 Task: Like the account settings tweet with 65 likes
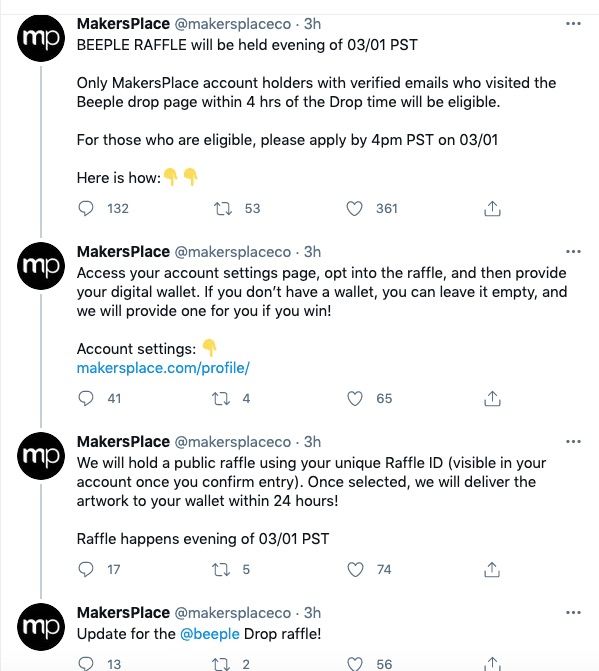point(355,398)
